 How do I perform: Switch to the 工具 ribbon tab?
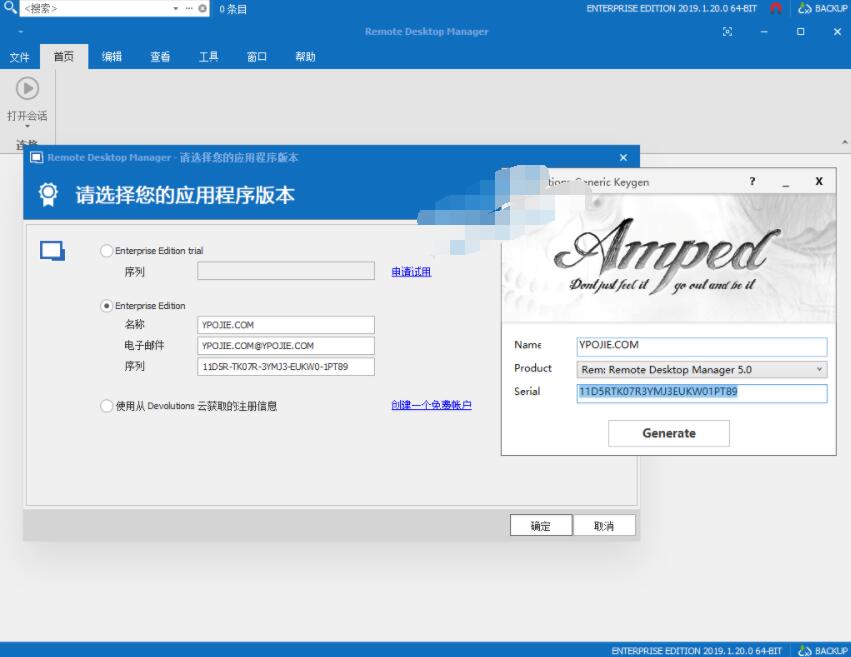[x=208, y=56]
